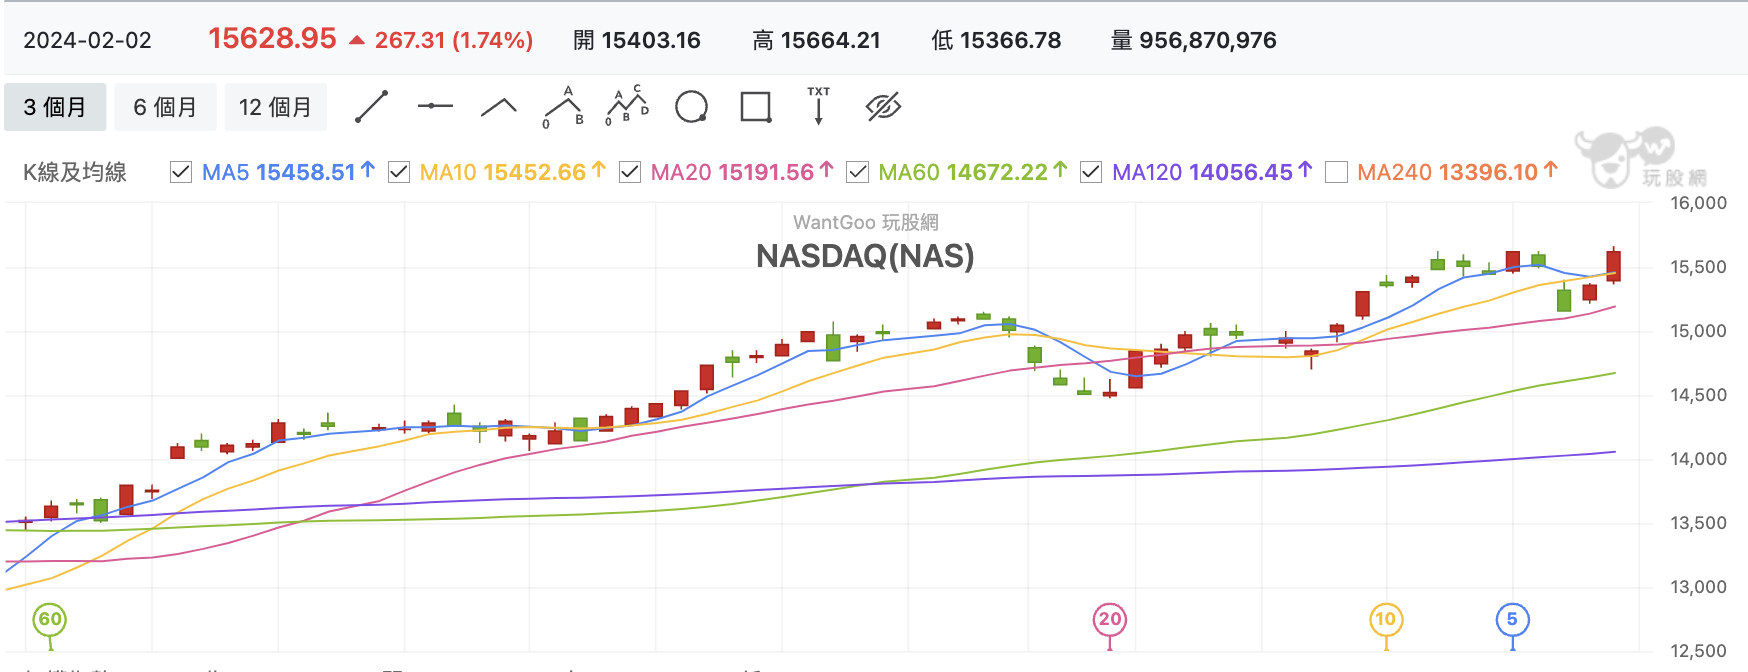The image size is (1748, 672).
Task: Click the open price 15403.16
Action: 651,40
